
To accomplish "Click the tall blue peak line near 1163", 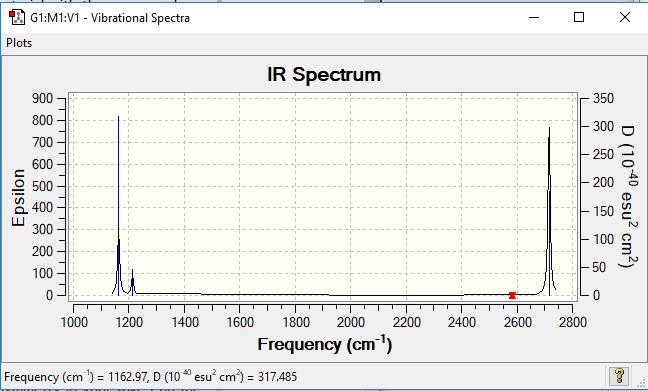I will pos(118,206).
